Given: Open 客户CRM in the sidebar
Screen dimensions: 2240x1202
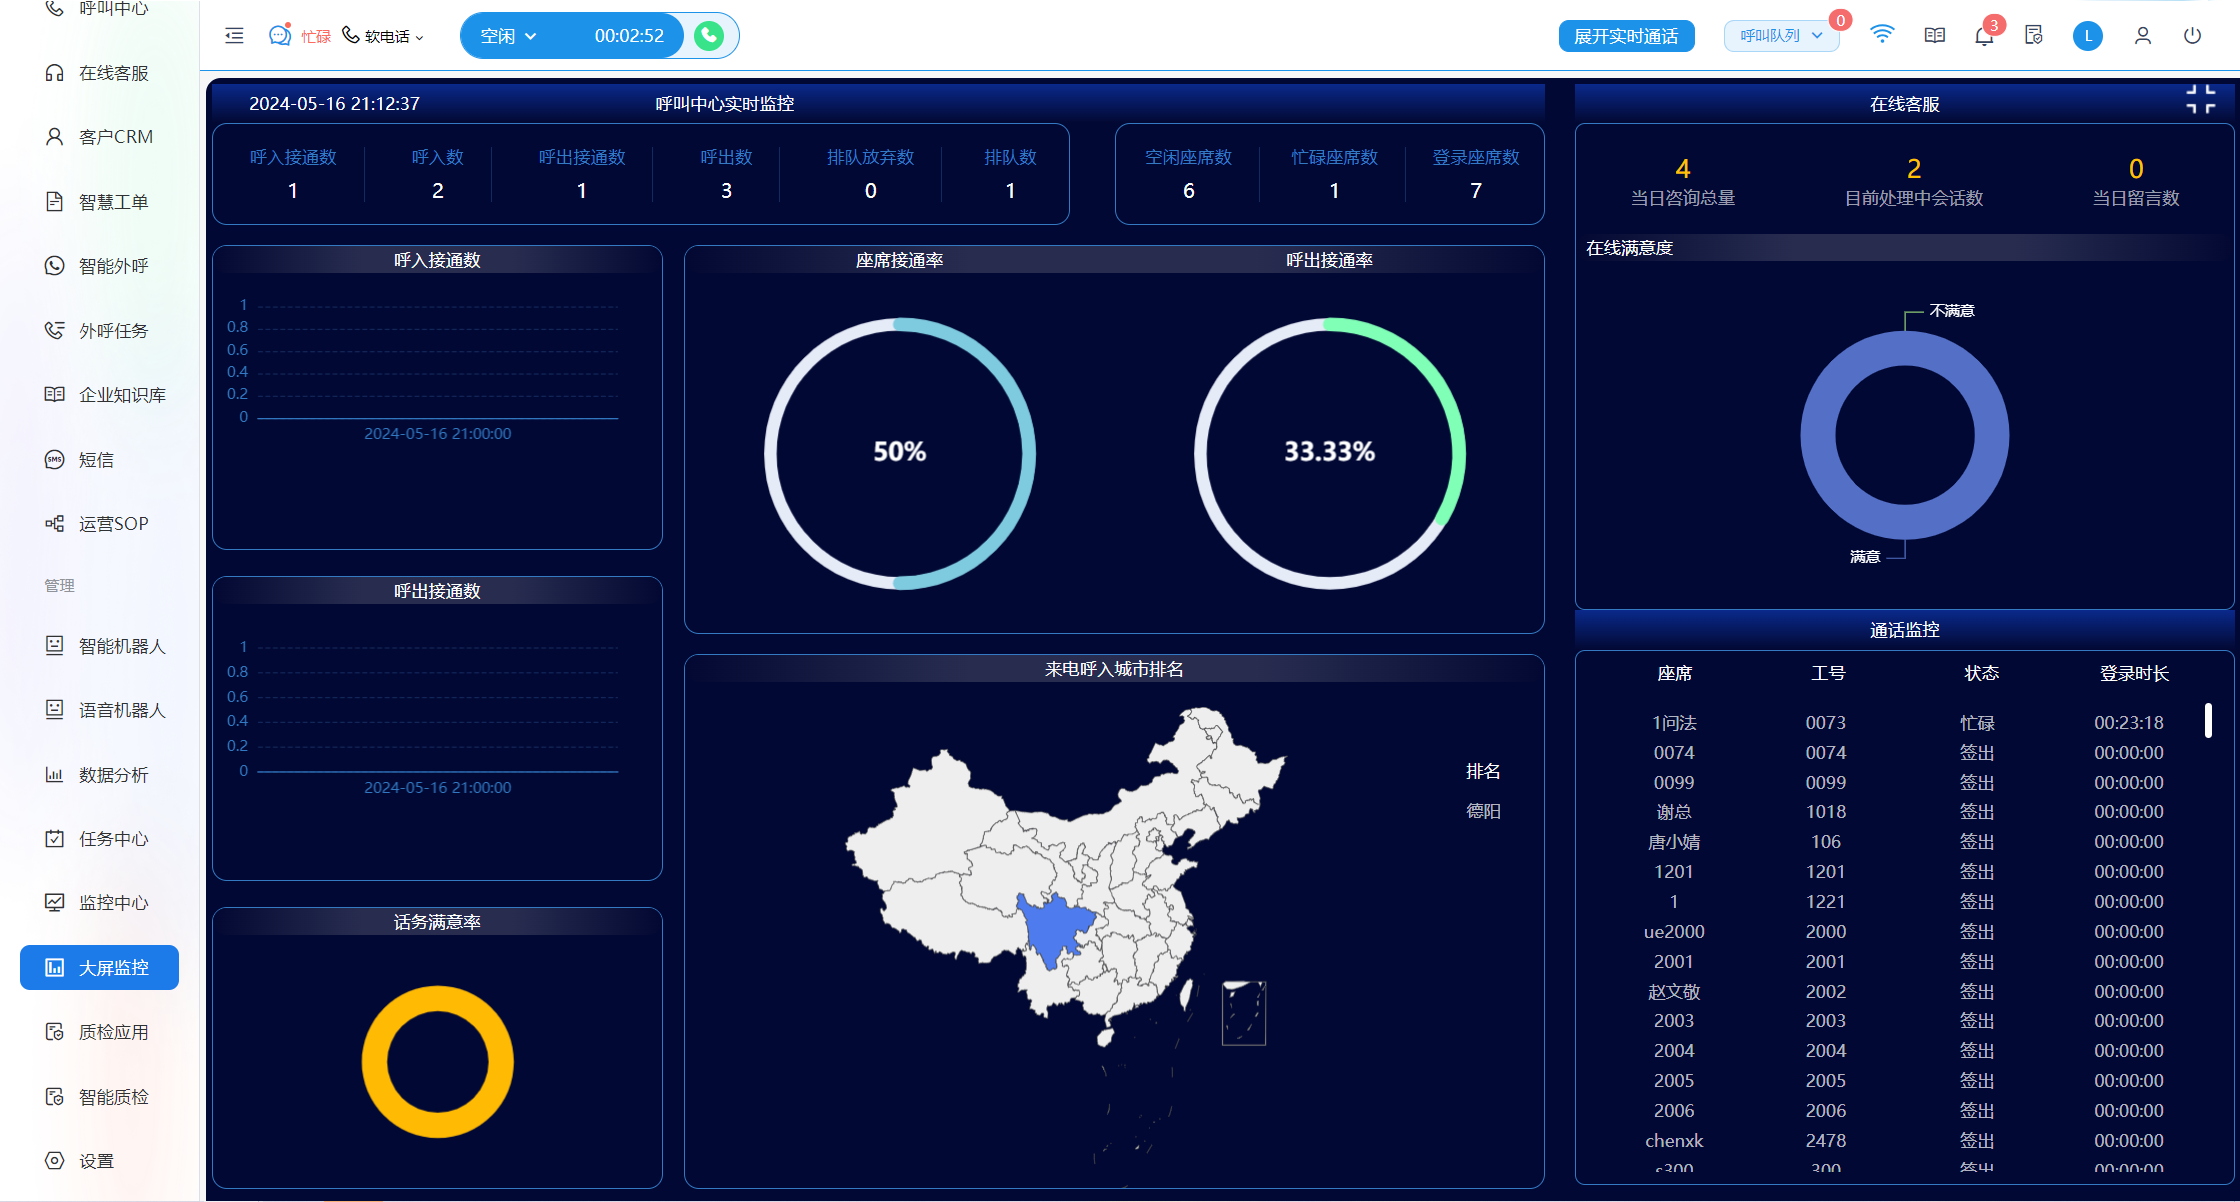Looking at the screenshot, I should tap(98, 137).
